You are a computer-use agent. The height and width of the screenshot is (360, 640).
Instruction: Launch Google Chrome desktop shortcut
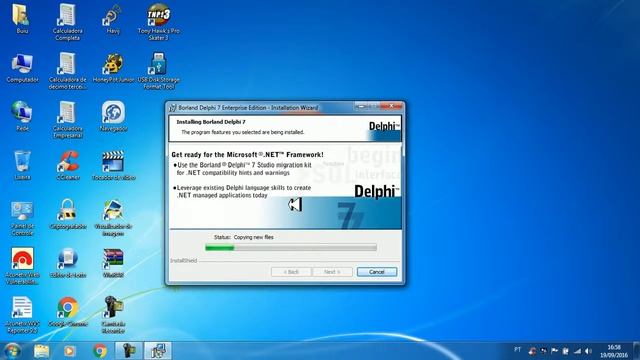[x=68, y=312]
